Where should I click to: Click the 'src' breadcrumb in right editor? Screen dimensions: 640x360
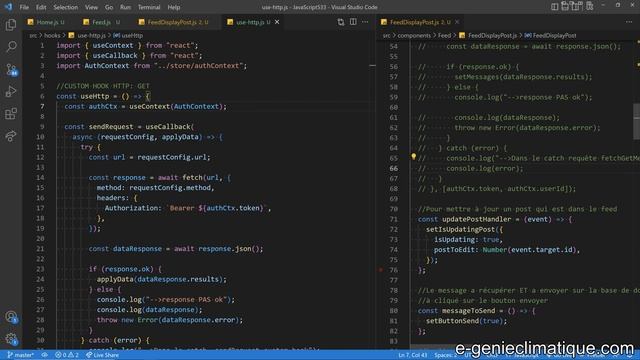386,36
